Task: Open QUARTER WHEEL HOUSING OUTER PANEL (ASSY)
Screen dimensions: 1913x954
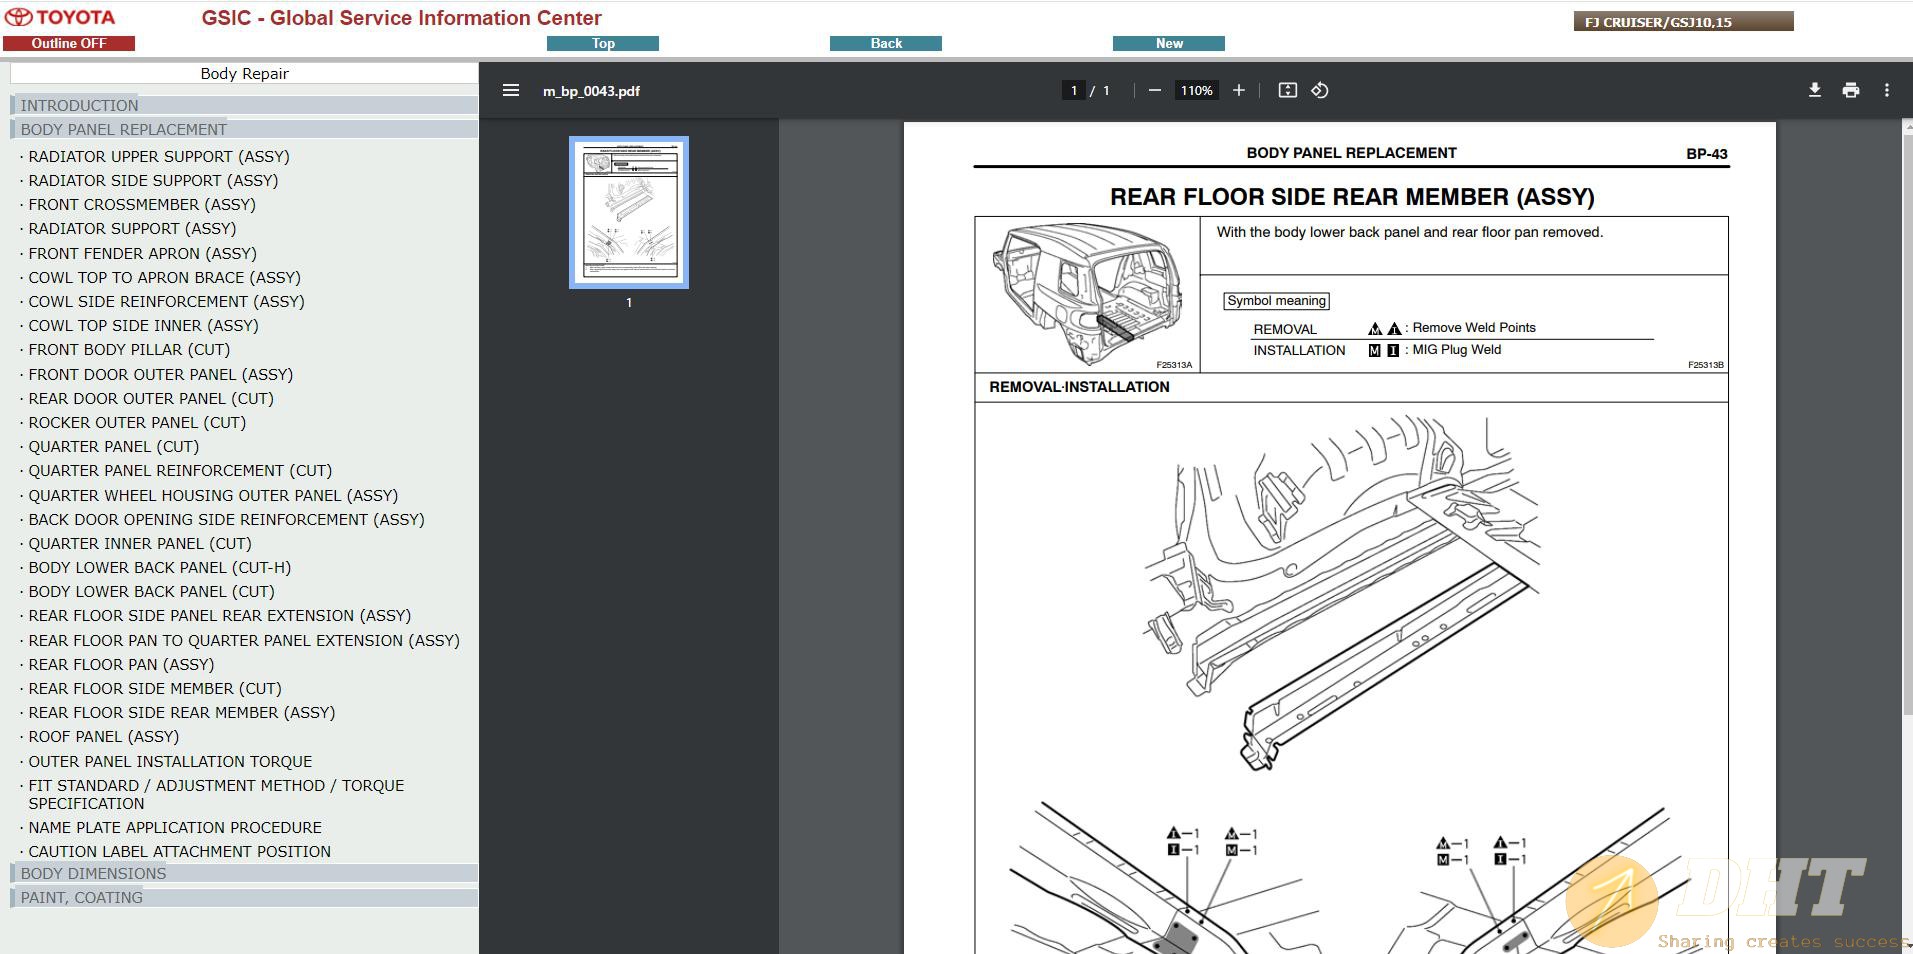Action: pos(213,495)
